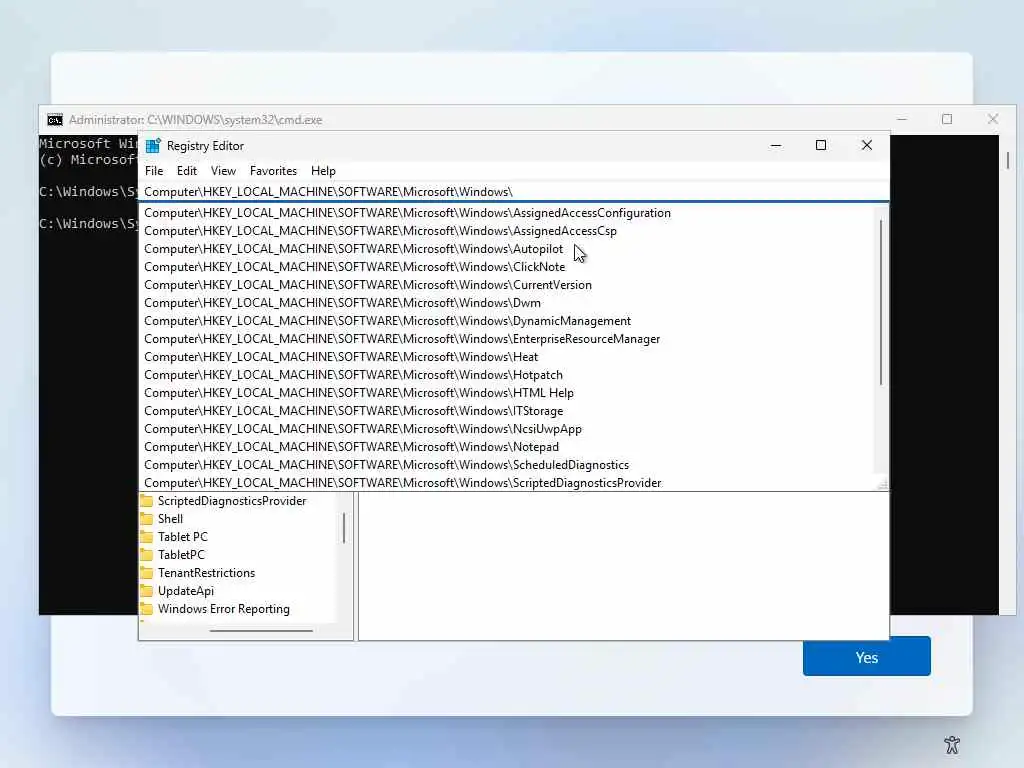
Task: Select the Windows Error Reporting key label
Action: [224, 609]
